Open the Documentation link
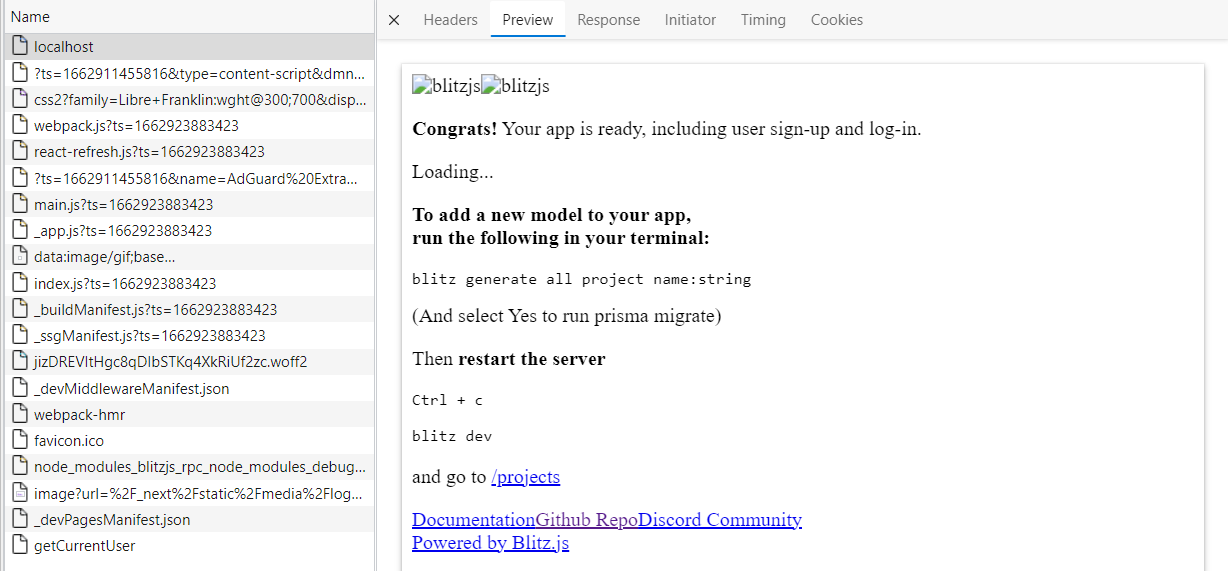This screenshot has height=571, width=1228. pyautogui.click(x=474, y=520)
